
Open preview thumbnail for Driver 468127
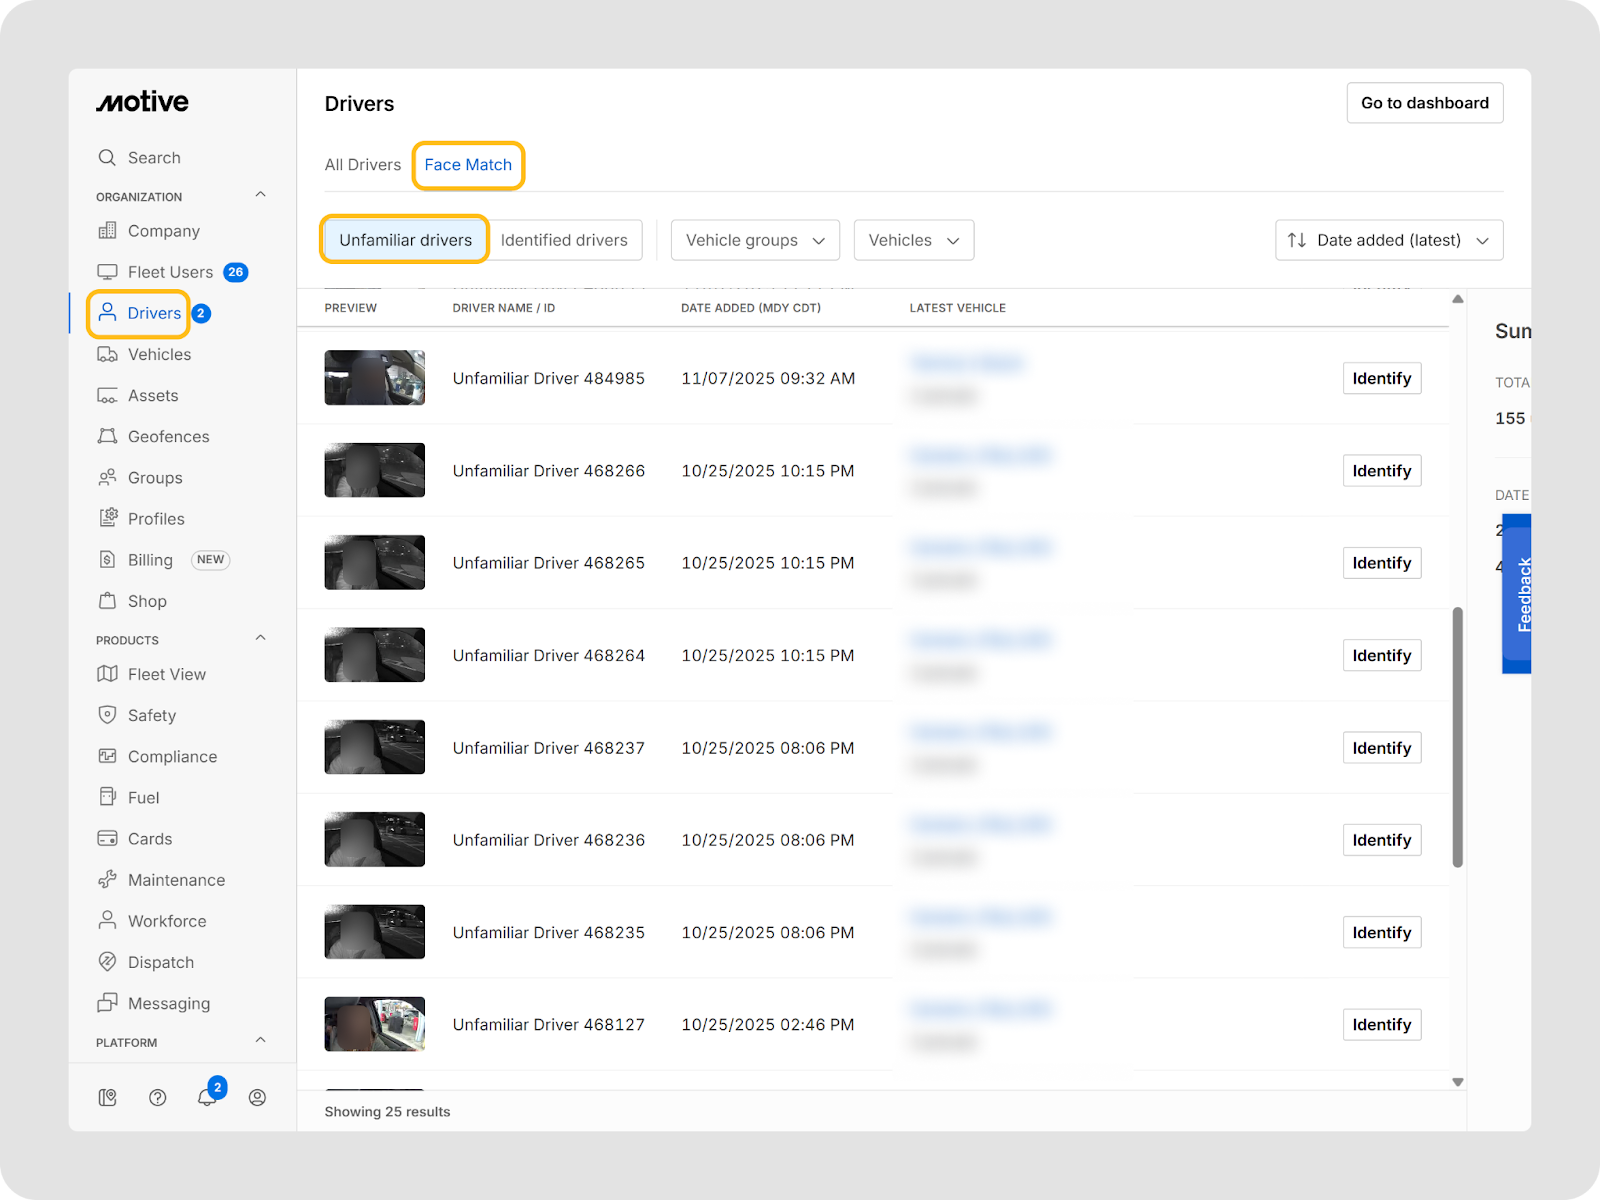click(374, 1024)
